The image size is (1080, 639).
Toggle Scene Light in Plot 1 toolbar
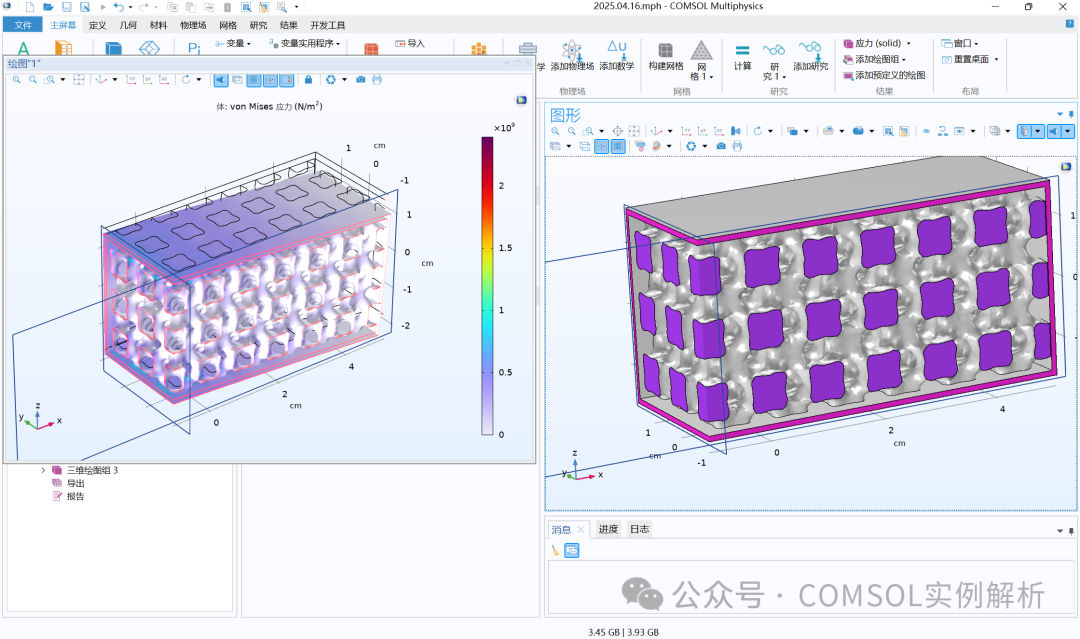pyautogui.click(x=220, y=80)
